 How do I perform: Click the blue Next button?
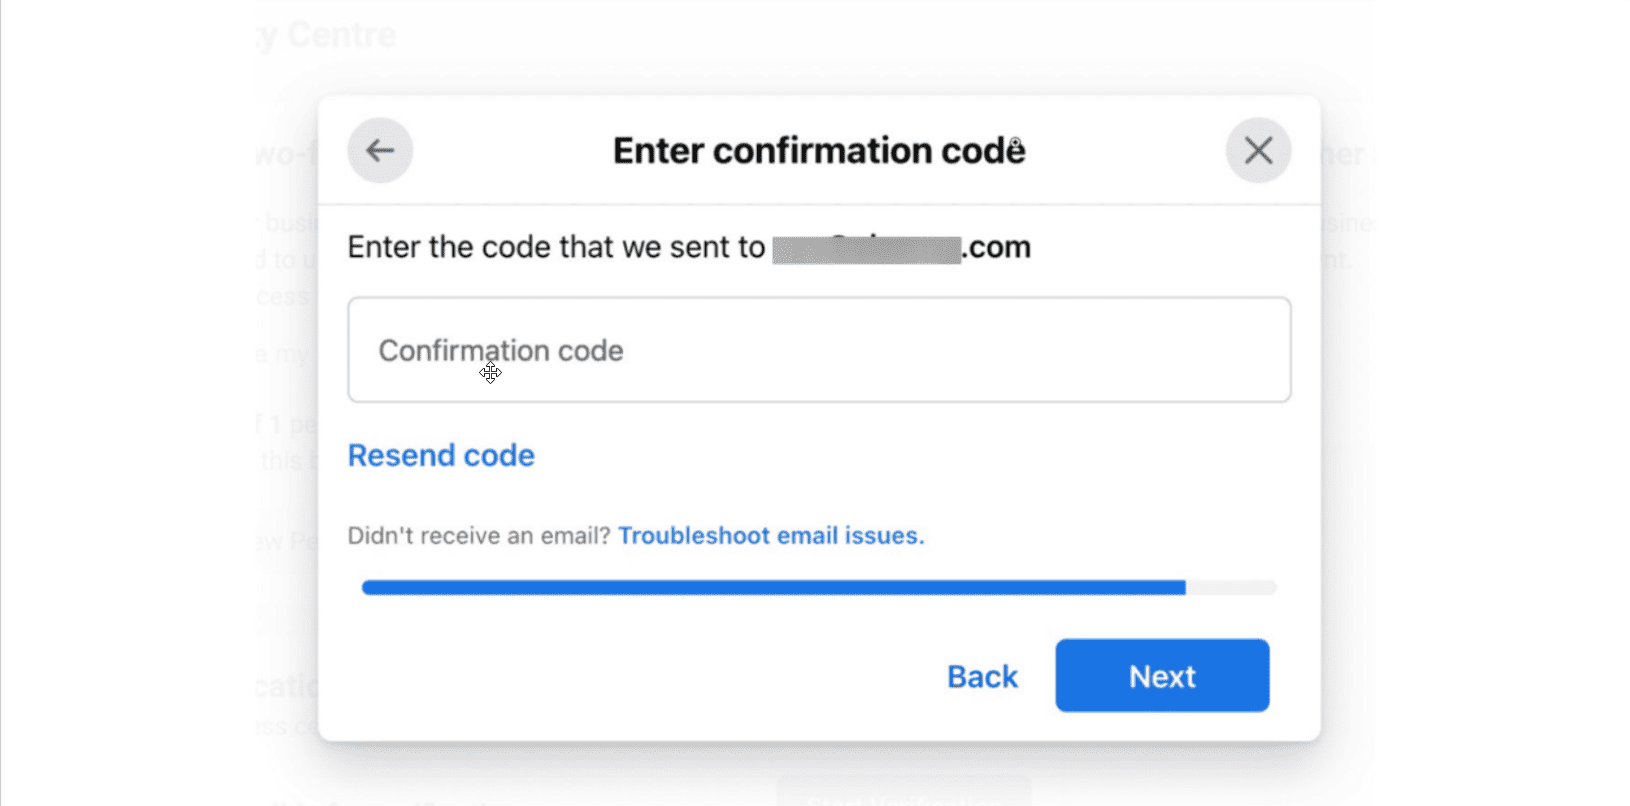click(x=1162, y=676)
